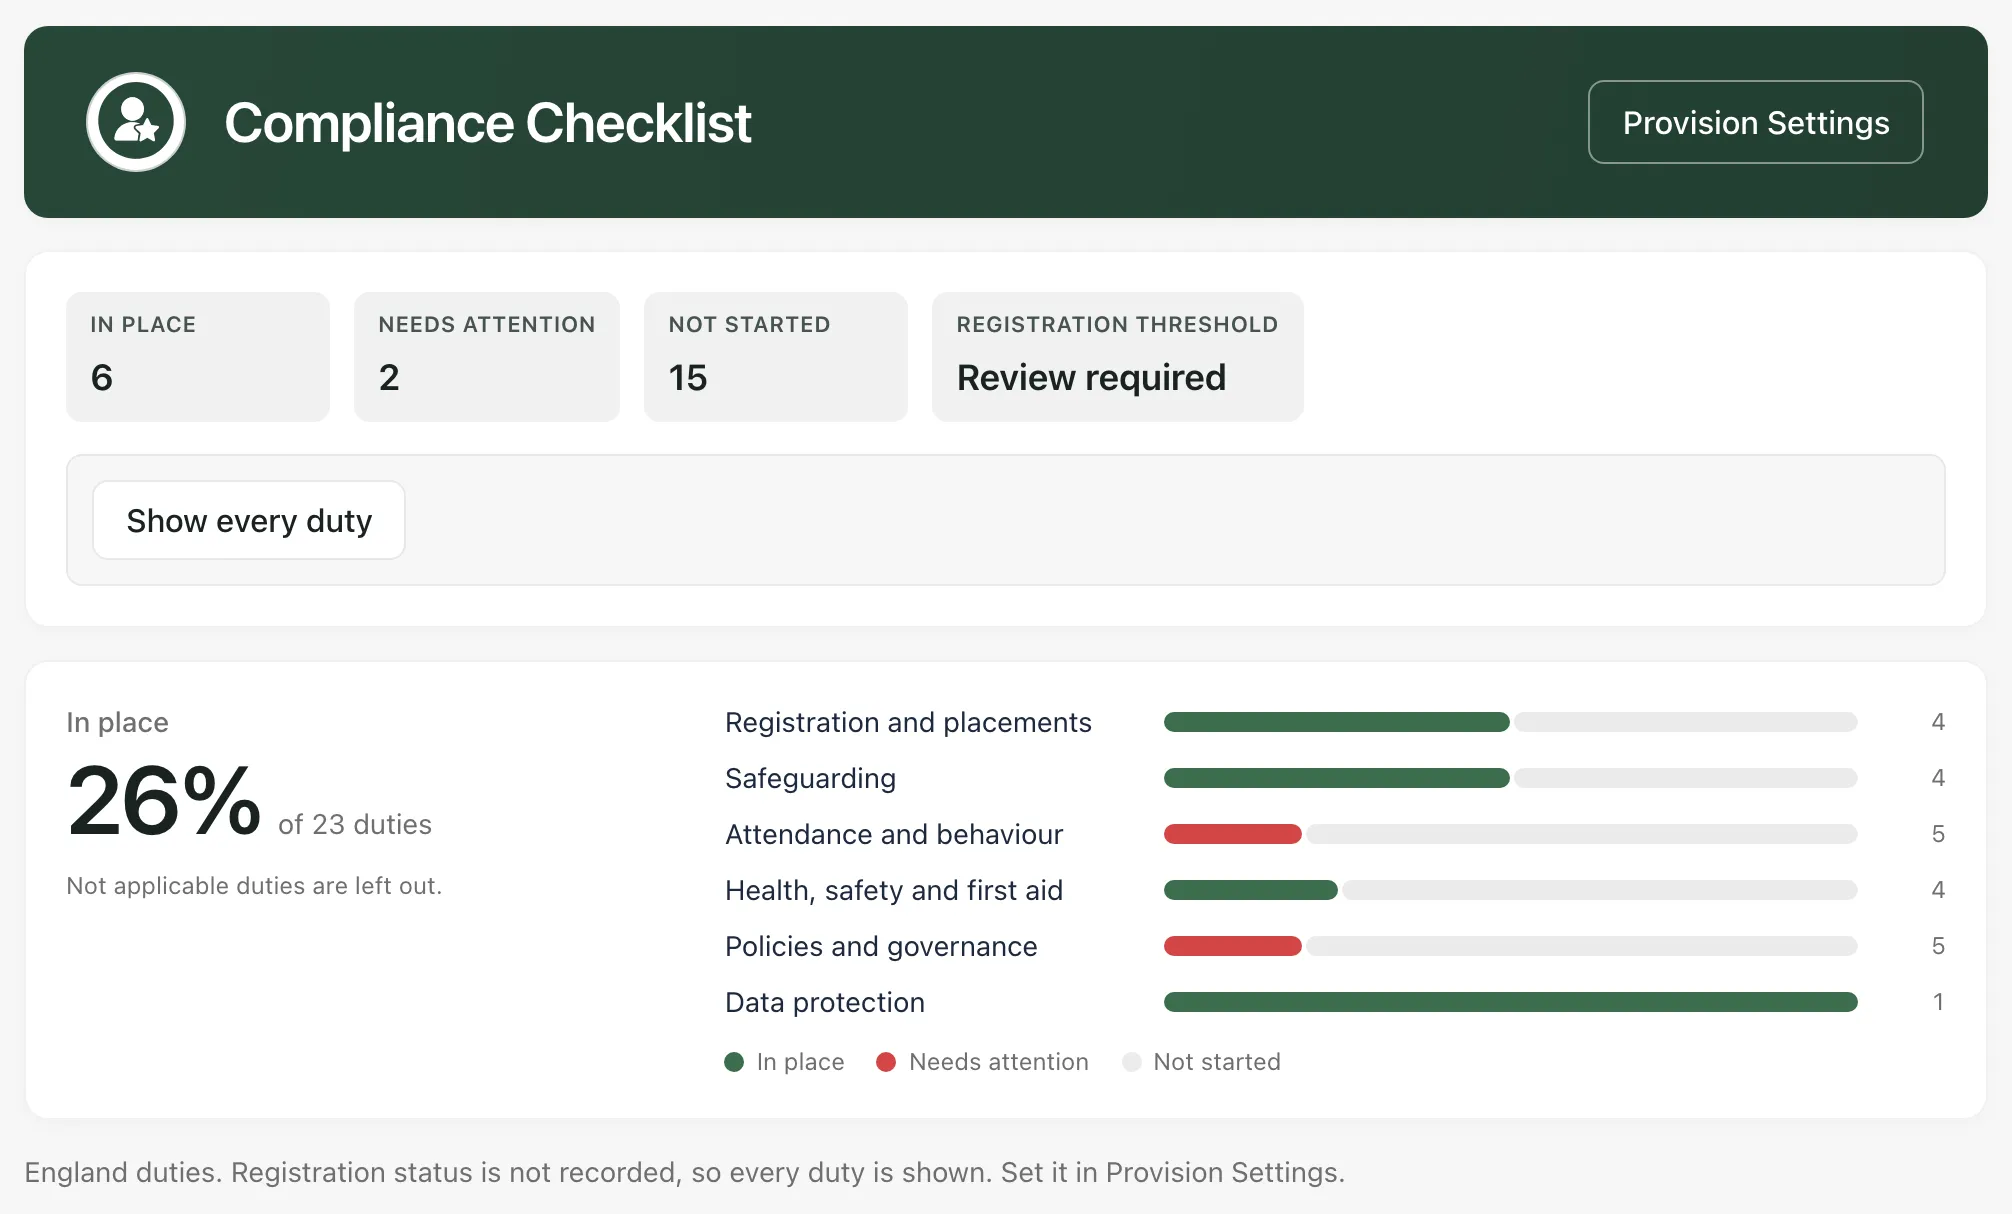Click the 'Needs attention' legend label

click(x=999, y=1062)
